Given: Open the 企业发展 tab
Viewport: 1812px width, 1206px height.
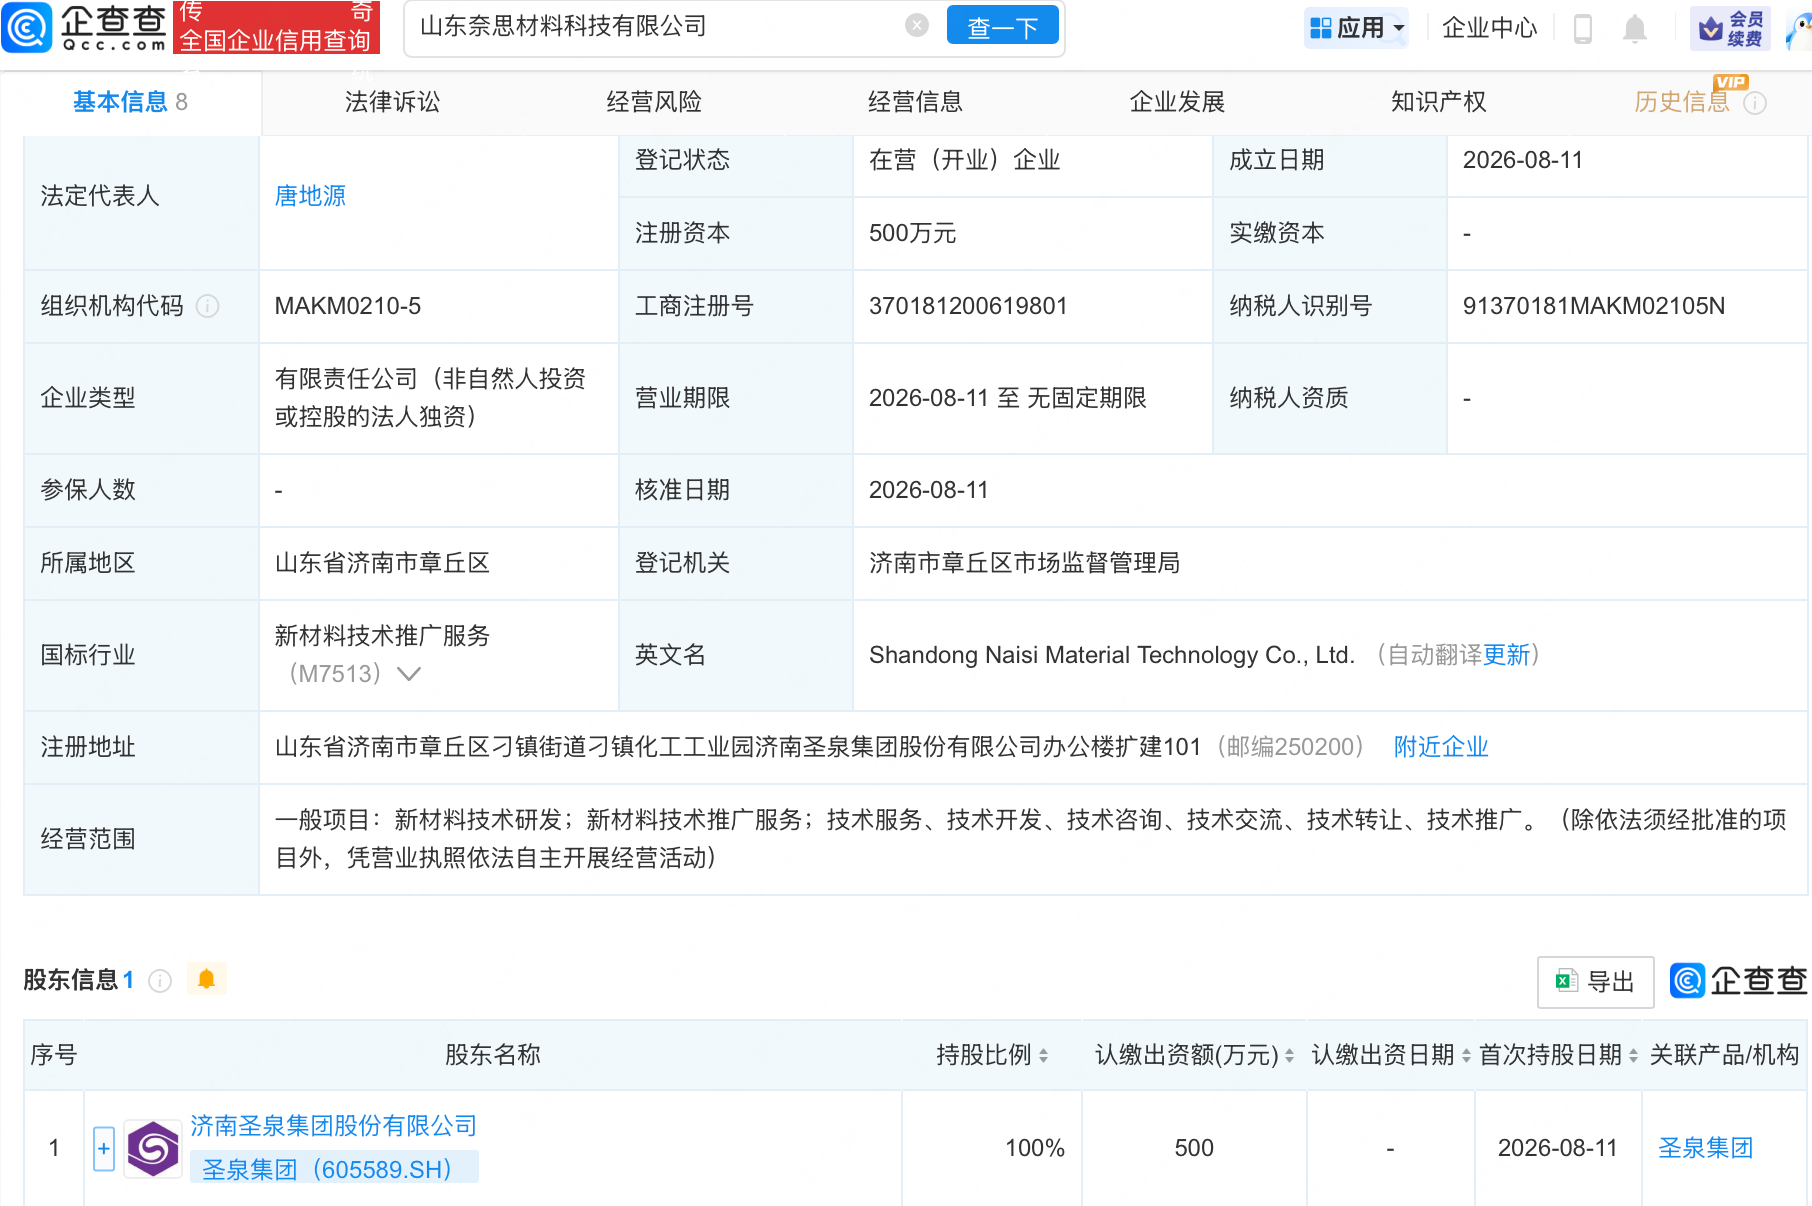Looking at the screenshot, I should pos(1177,102).
